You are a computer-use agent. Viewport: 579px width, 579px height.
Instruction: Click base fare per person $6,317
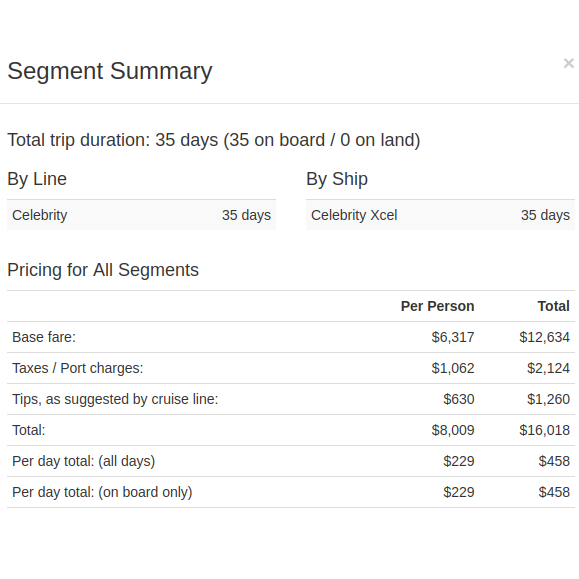453,337
